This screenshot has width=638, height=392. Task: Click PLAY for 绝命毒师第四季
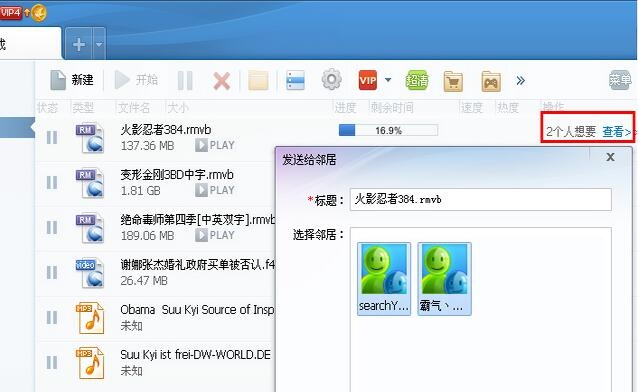click(215, 235)
